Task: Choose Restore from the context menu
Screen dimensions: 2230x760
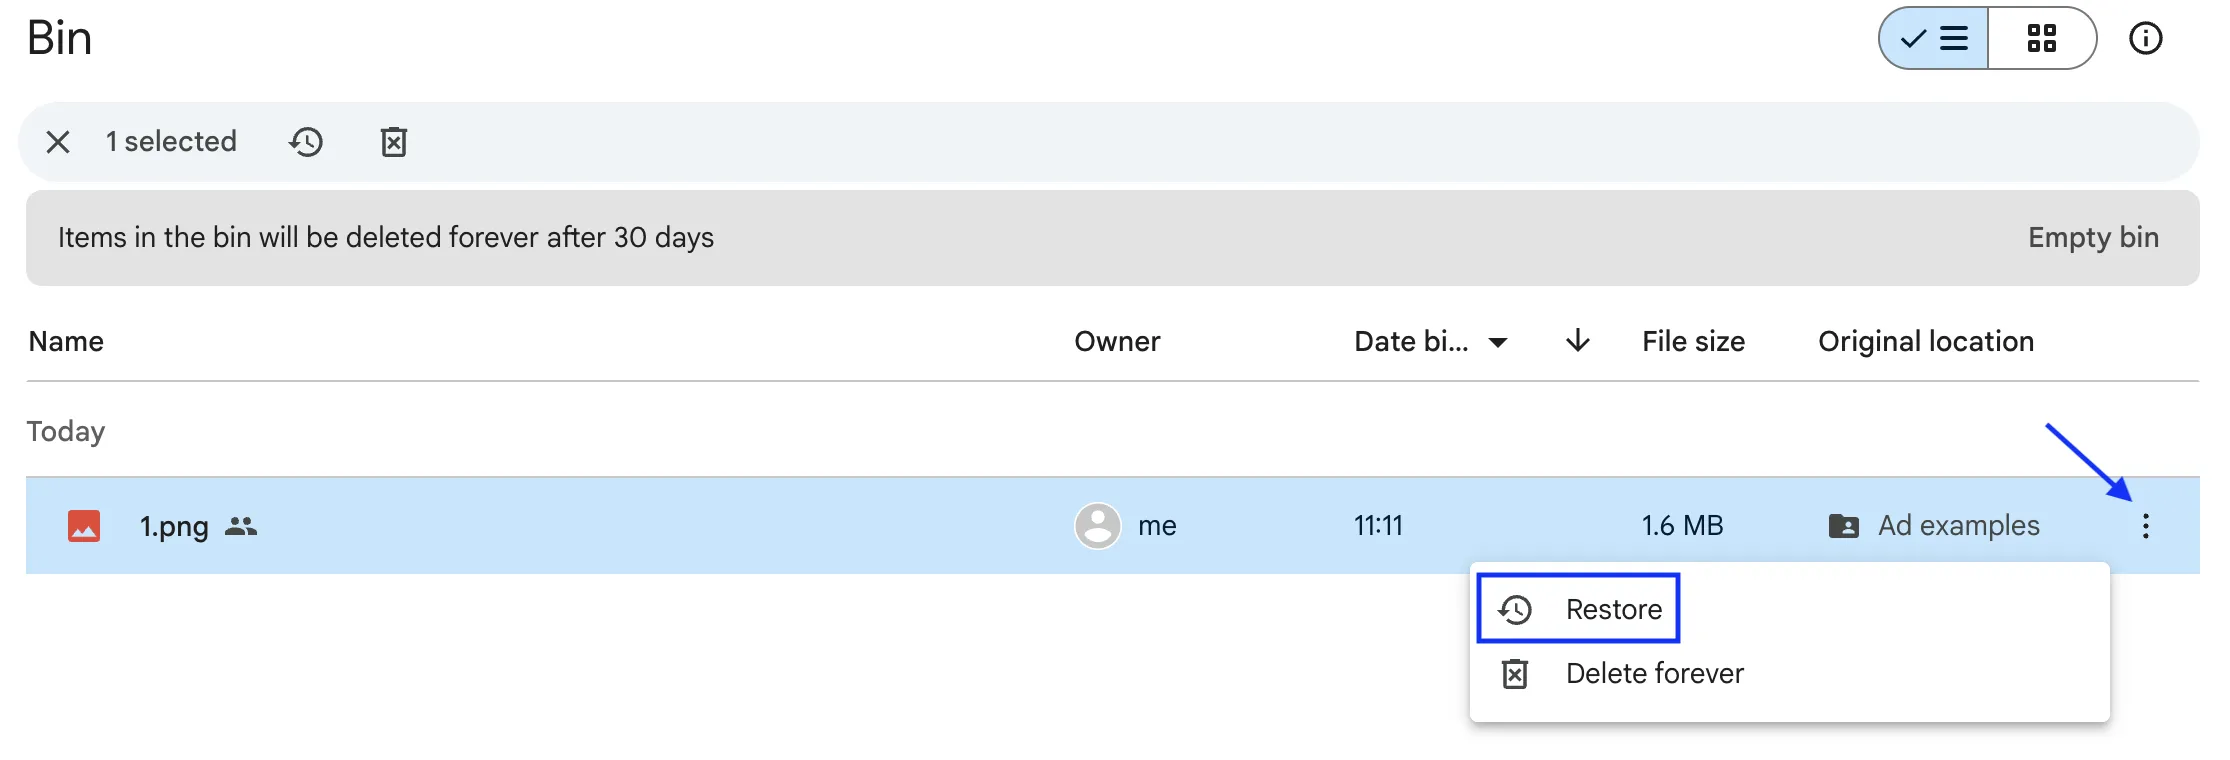Action: (x=1615, y=608)
